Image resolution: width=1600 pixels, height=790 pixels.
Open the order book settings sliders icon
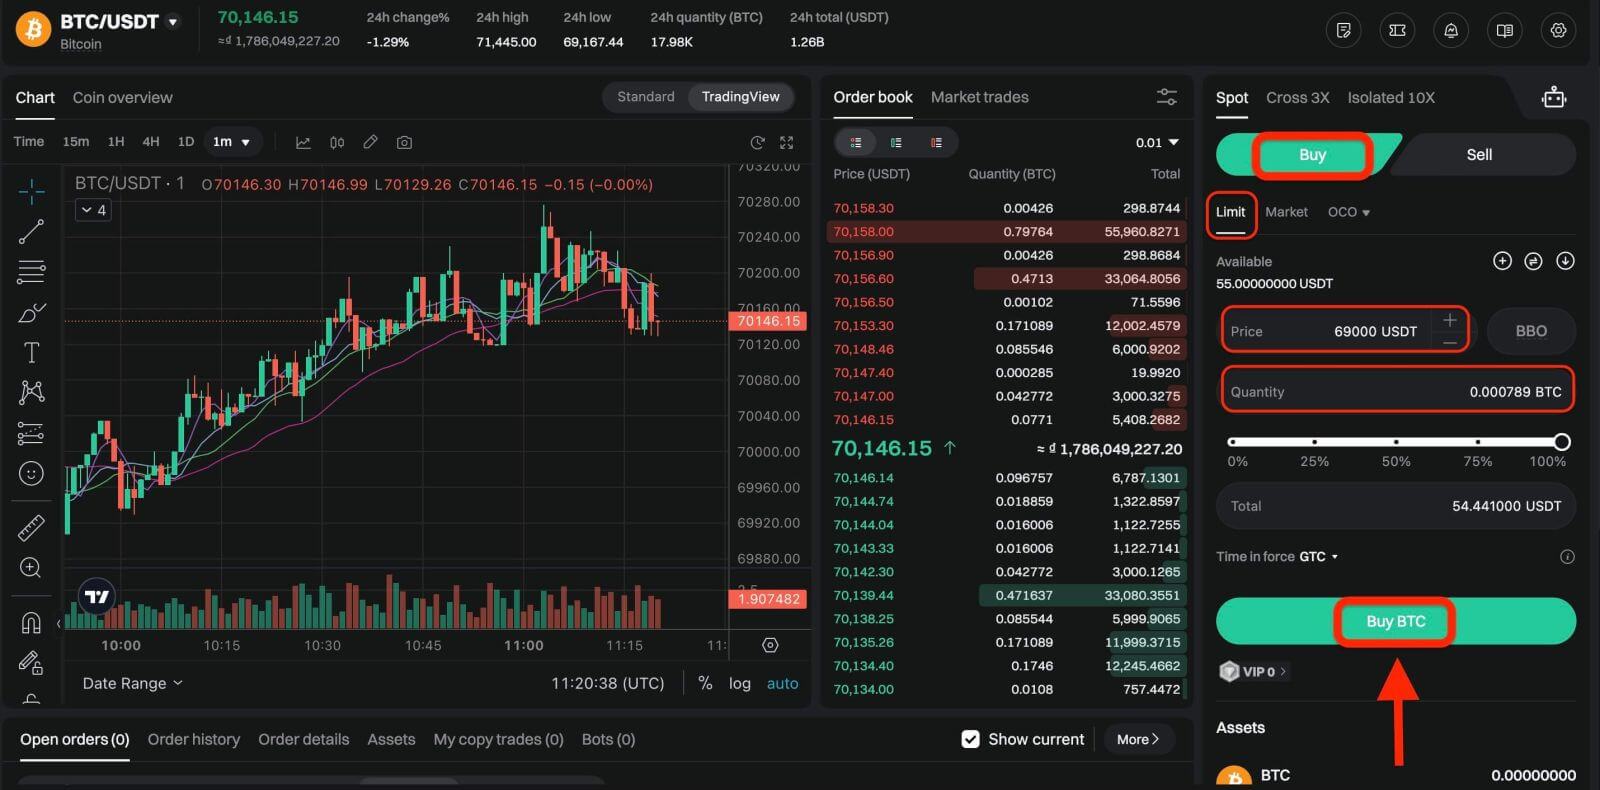tap(1166, 97)
